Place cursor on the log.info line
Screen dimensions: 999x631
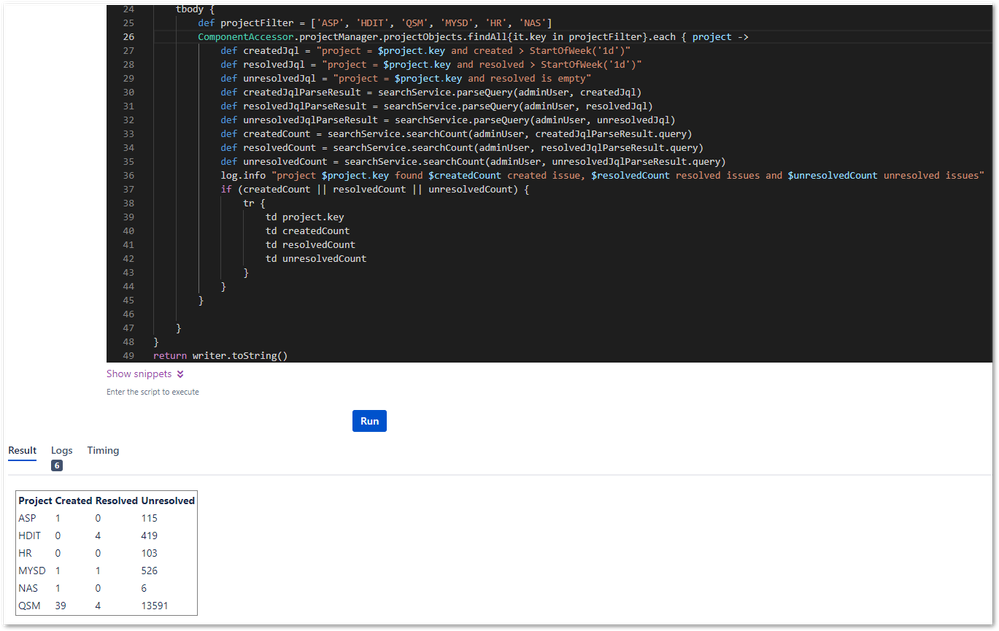(602, 175)
